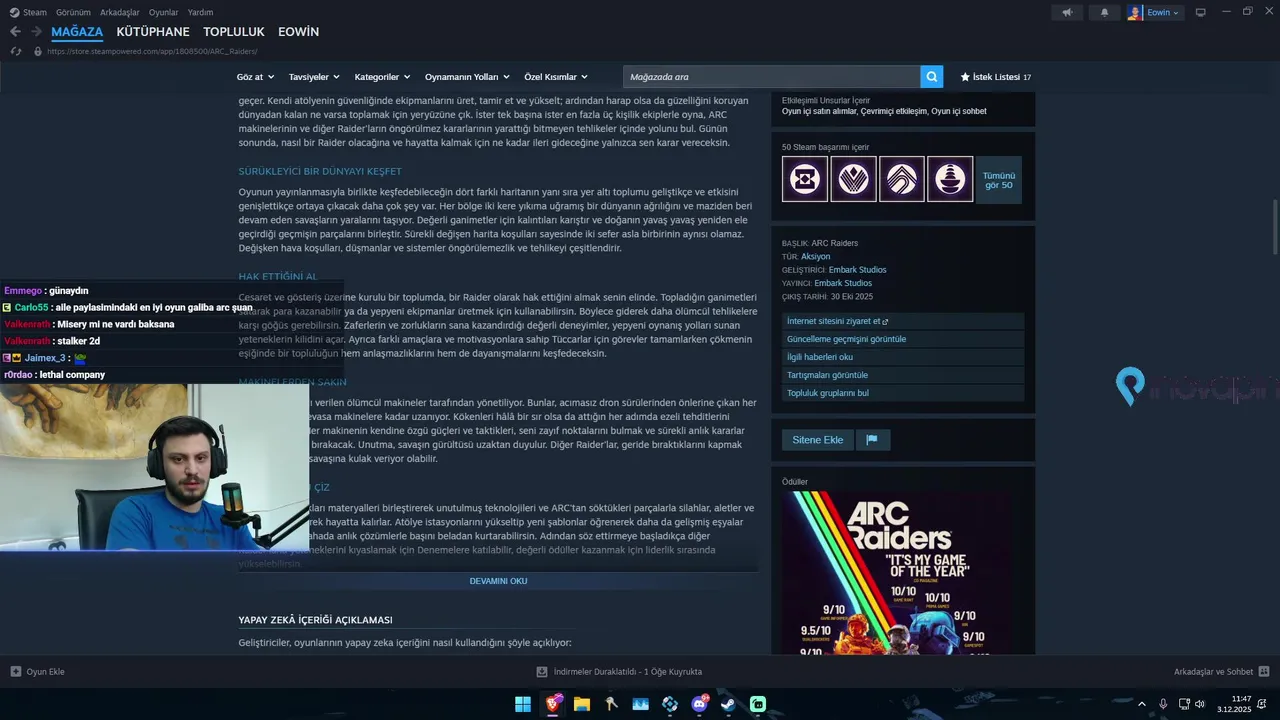This screenshot has height=720, width=1280.
Task: Open File Explorer from the taskbar
Action: coord(582,704)
